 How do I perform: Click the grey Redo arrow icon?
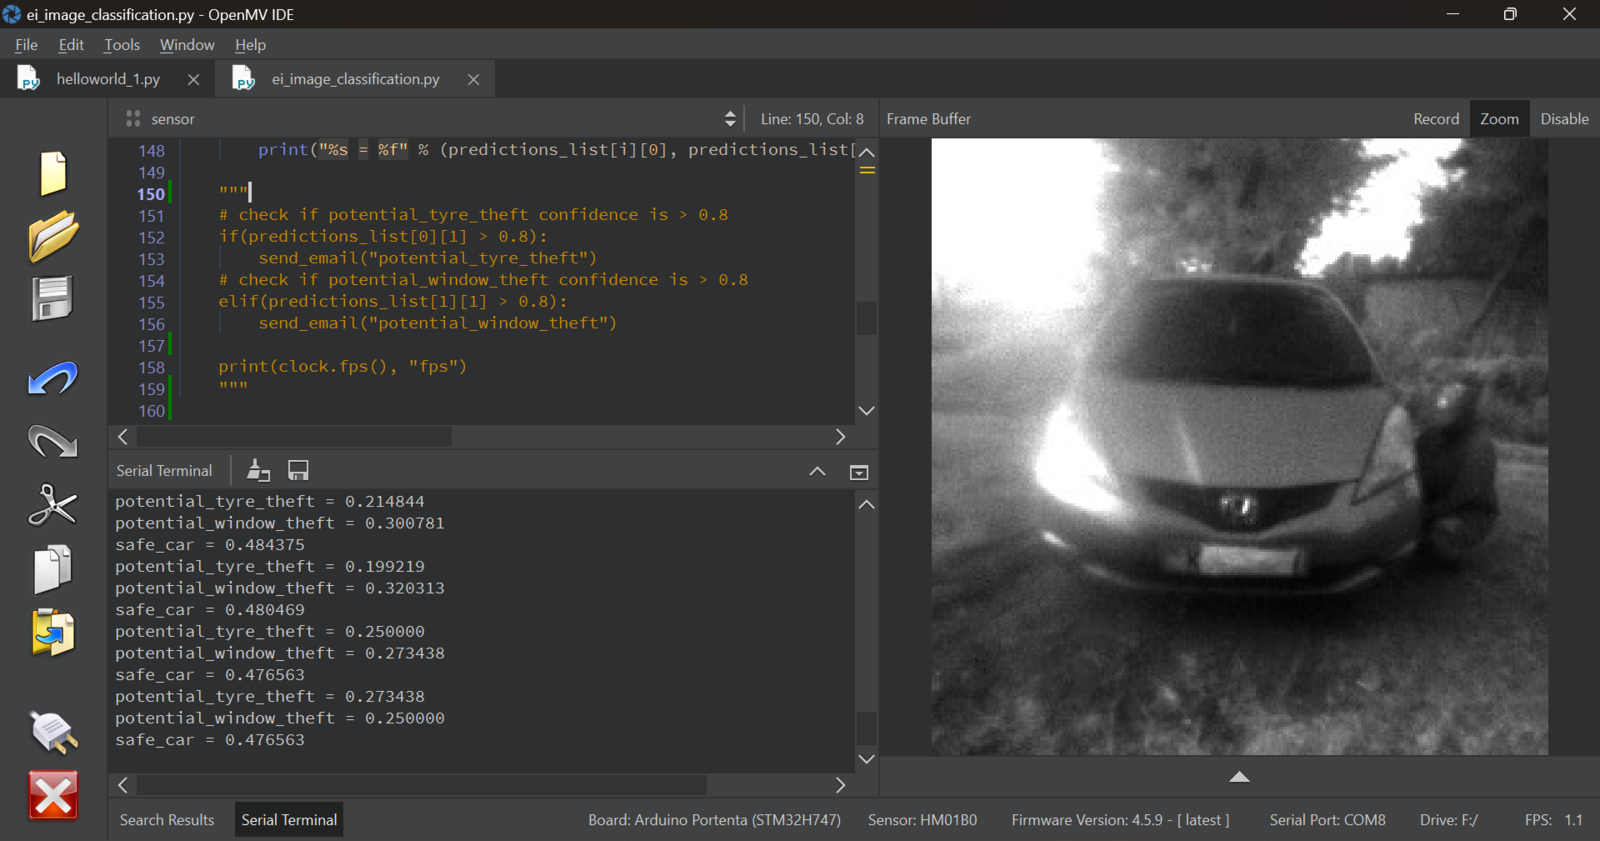[53, 441]
